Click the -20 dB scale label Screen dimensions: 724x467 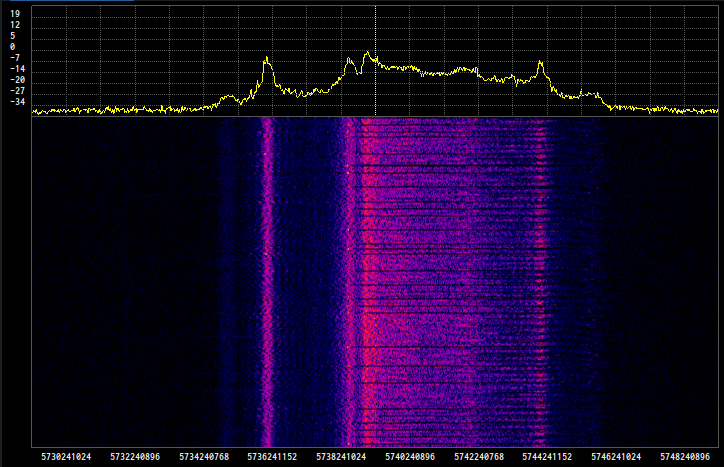[x=18, y=80]
